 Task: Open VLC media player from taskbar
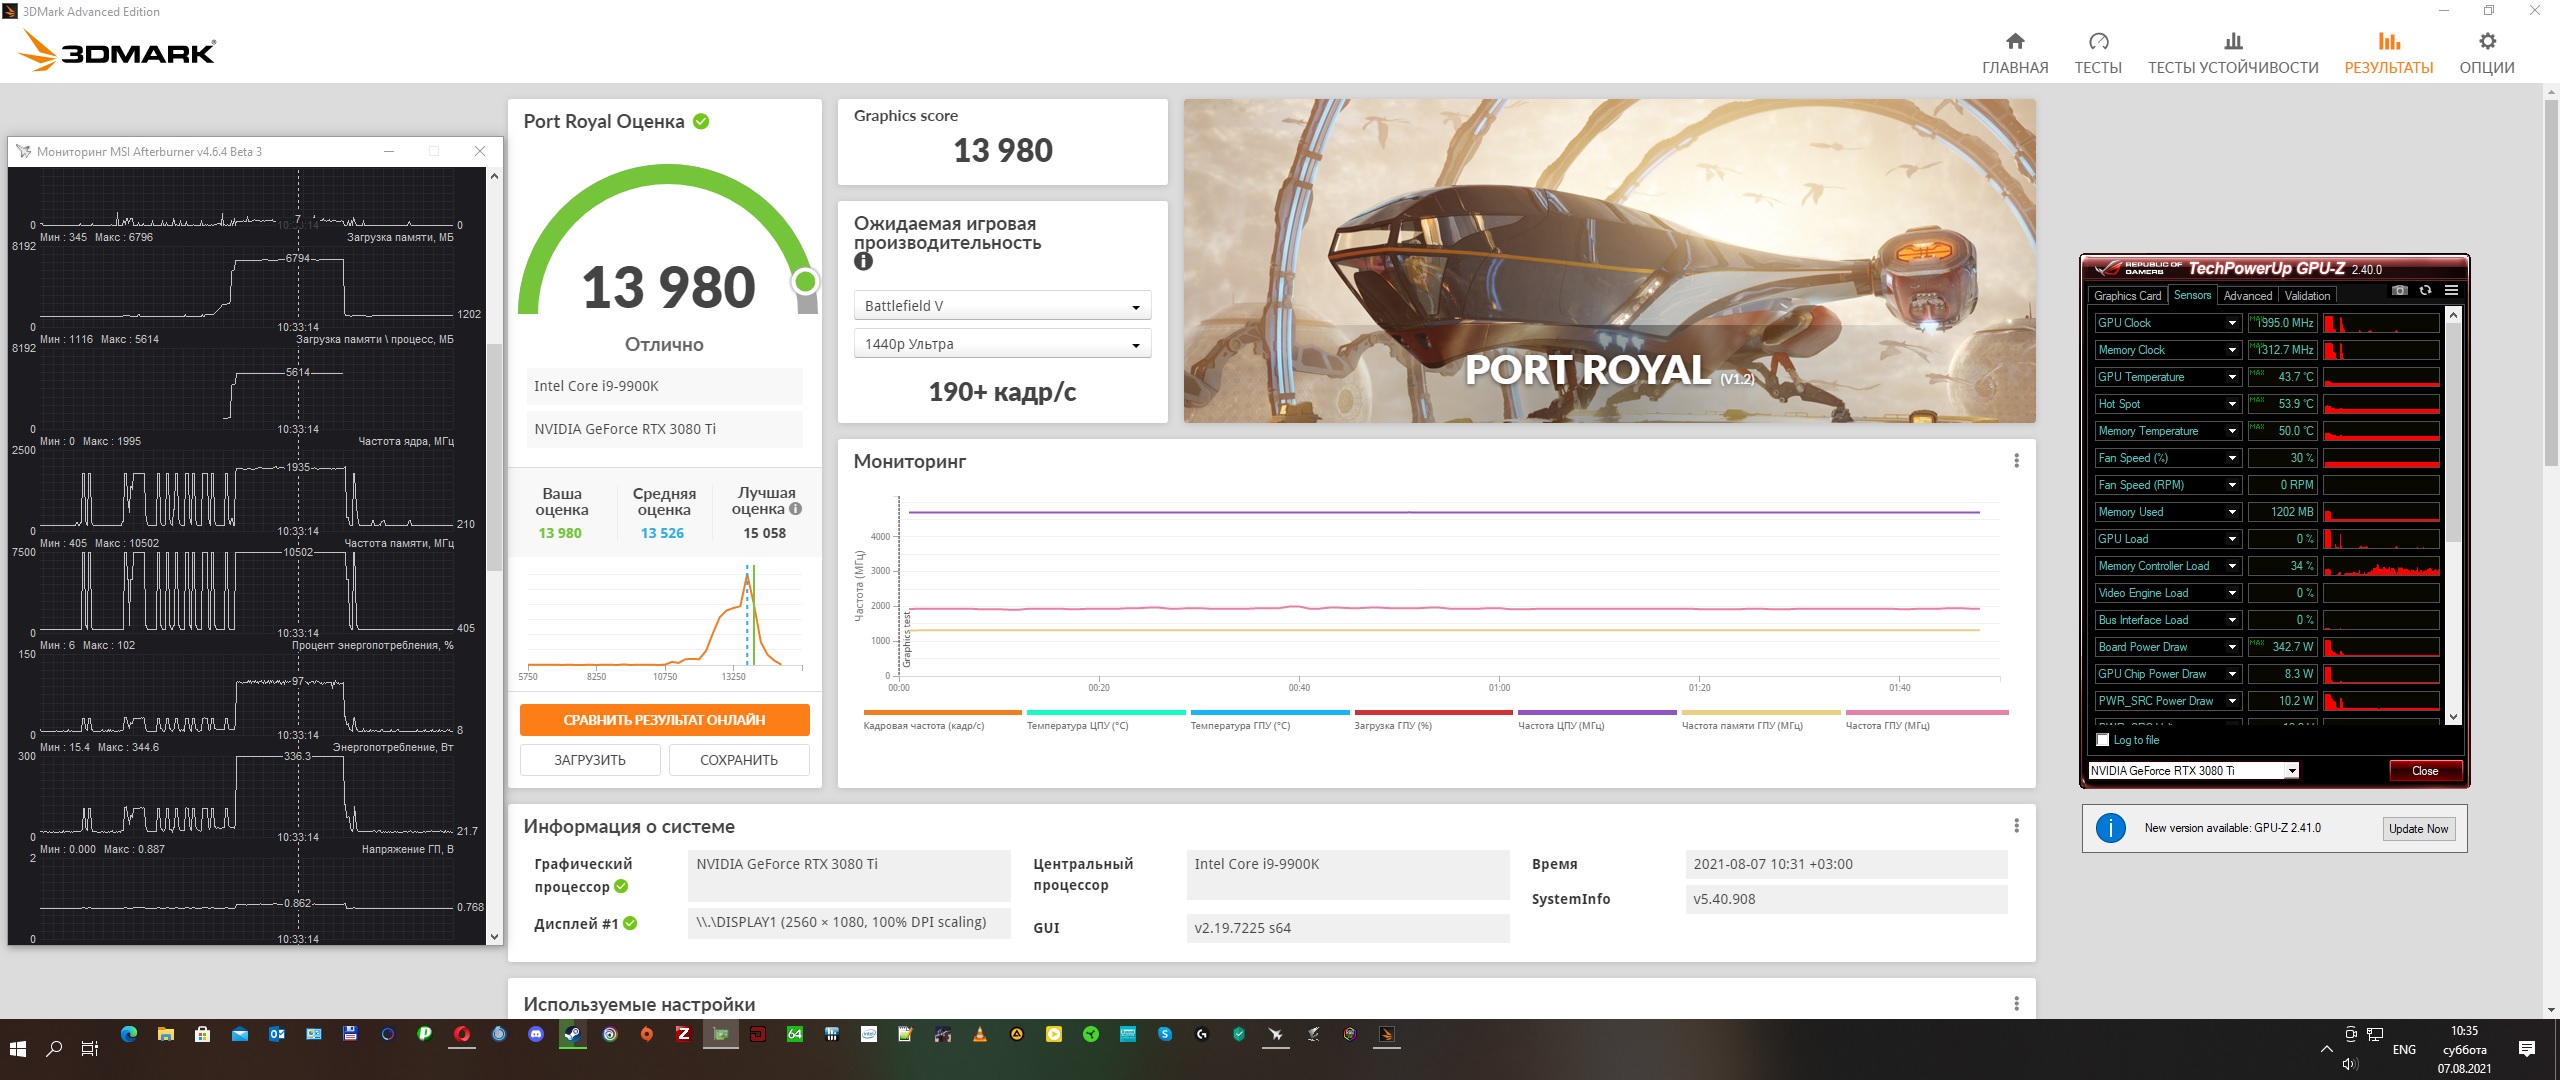980,1035
